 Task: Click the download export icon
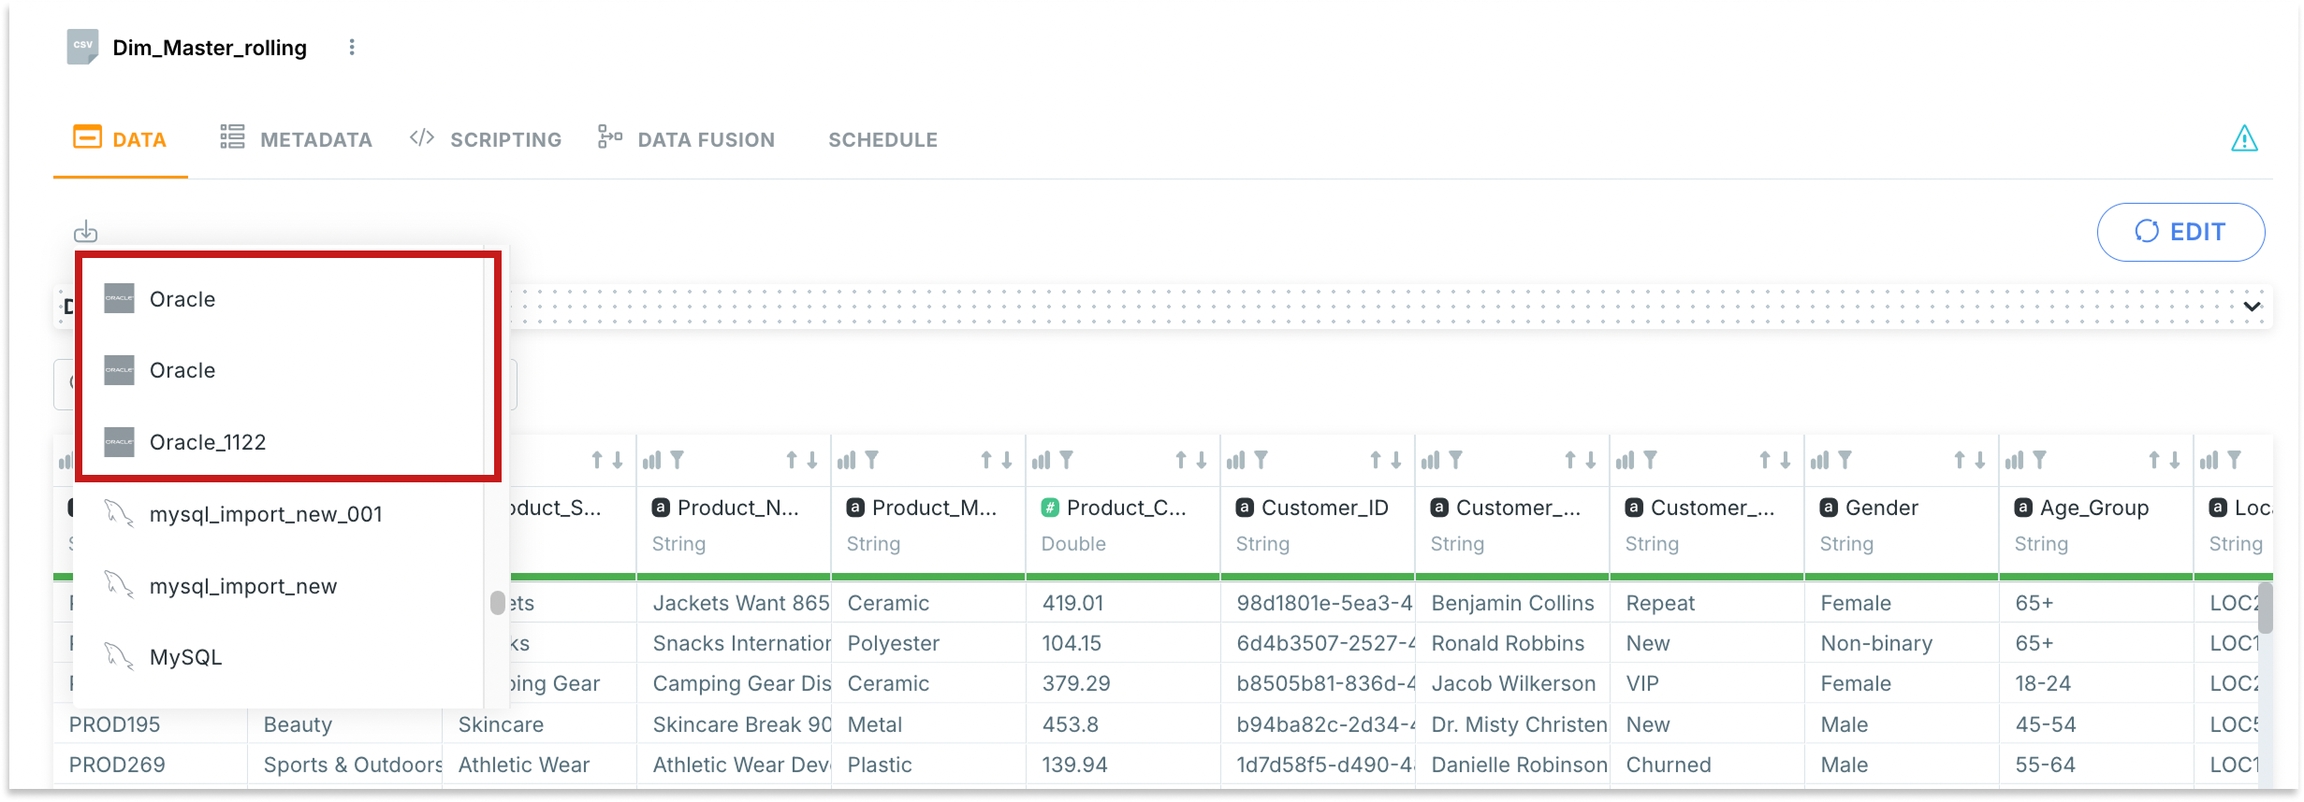86,232
